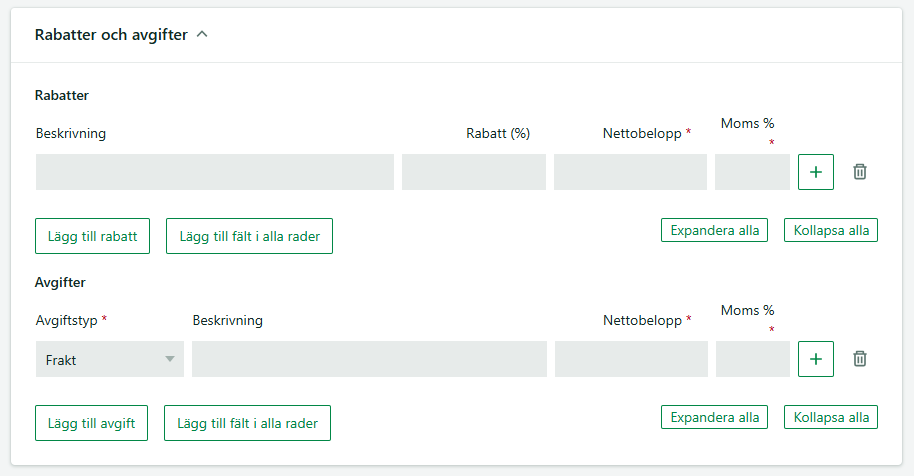Viewport: 914px width, 476px height.
Task: Focus the Rabatt (%) input field
Action: point(474,172)
